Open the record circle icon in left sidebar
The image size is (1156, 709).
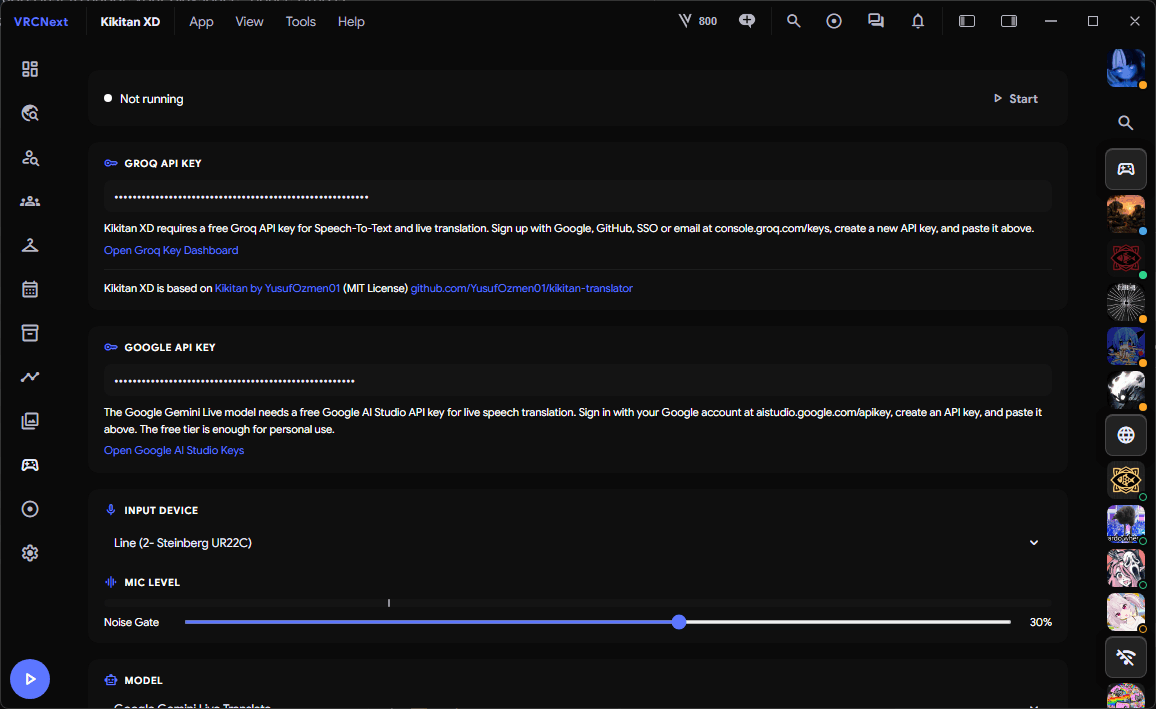point(29,509)
